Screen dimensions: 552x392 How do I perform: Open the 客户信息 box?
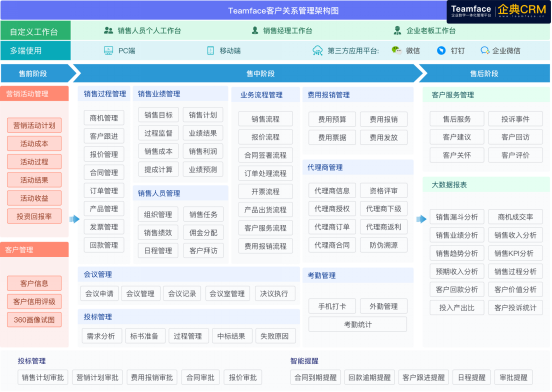pos(34,283)
